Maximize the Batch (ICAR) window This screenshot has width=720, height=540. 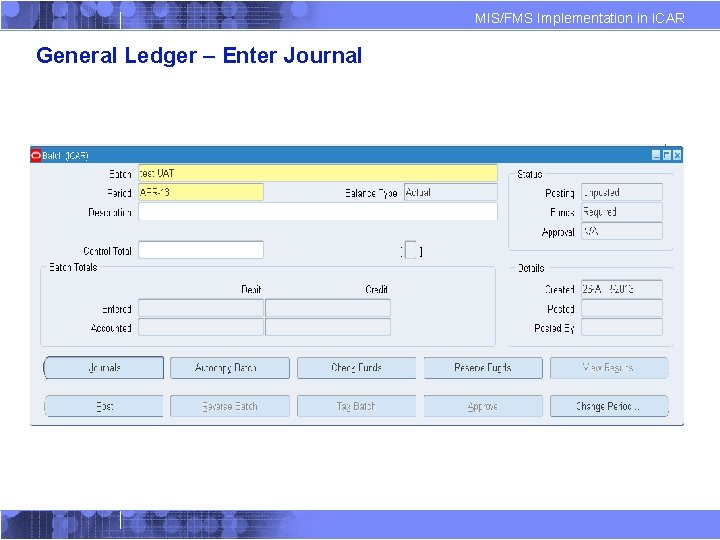pyautogui.click(x=667, y=155)
